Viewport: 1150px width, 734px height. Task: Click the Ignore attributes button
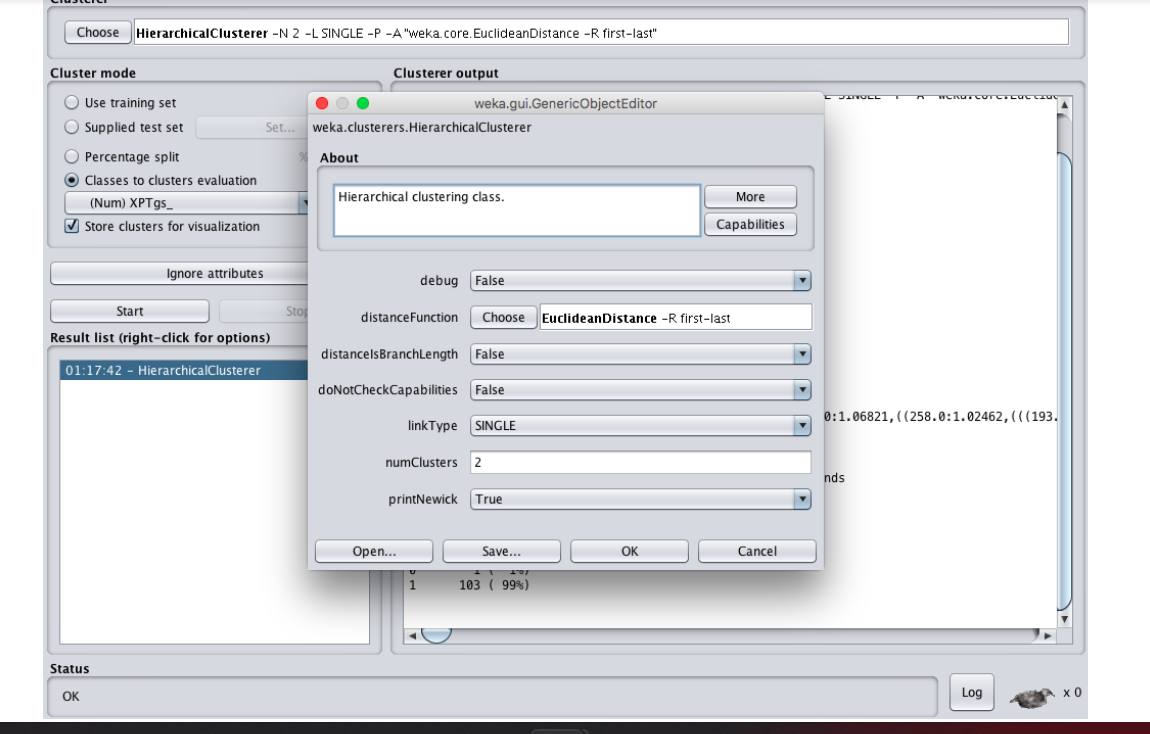click(179, 274)
